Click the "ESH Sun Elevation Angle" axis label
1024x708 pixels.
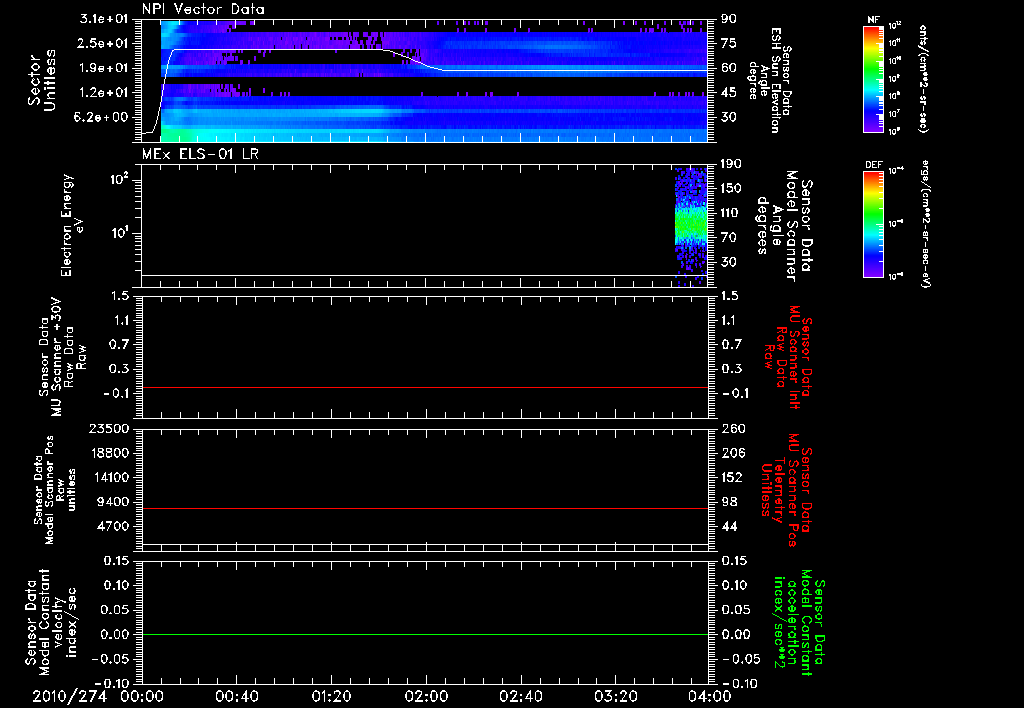pyautogui.click(x=768, y=80)
